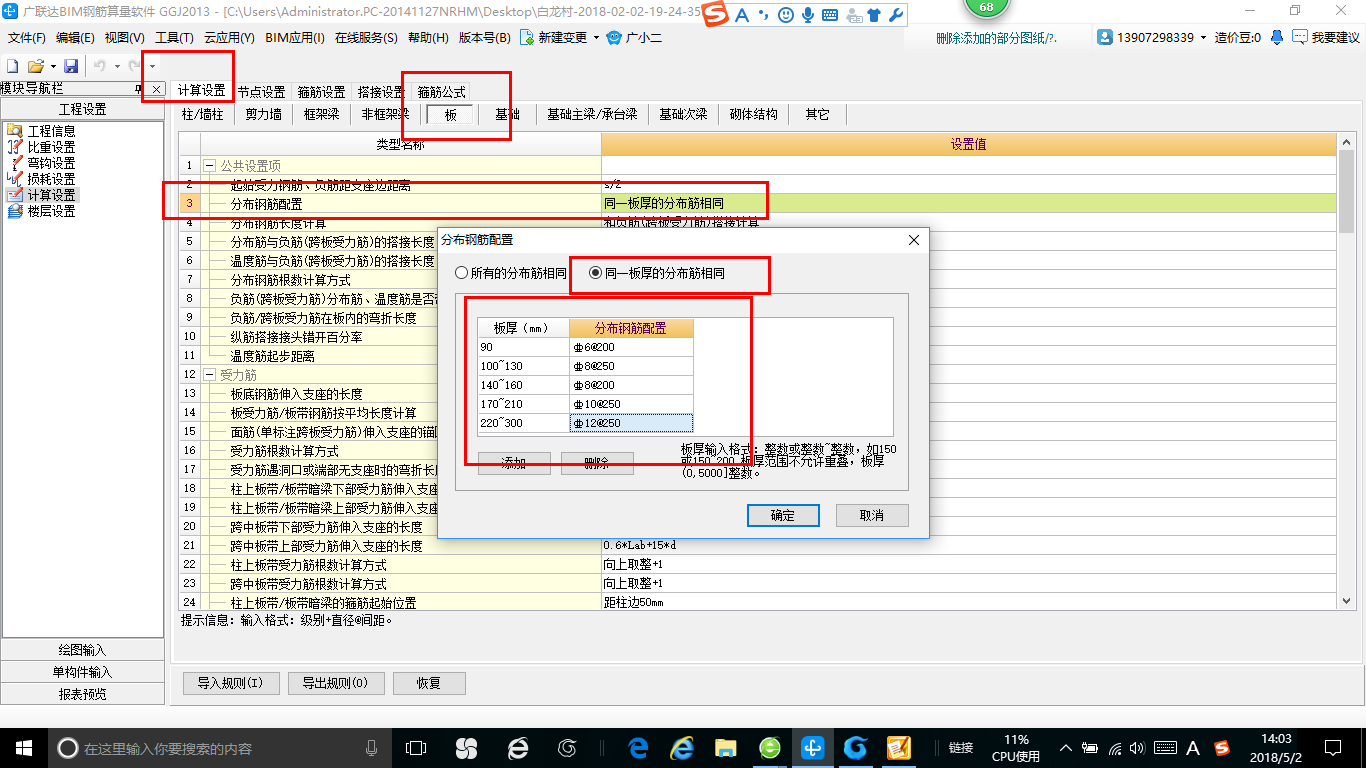Click the Undo arrow icon

click(100, 66)
